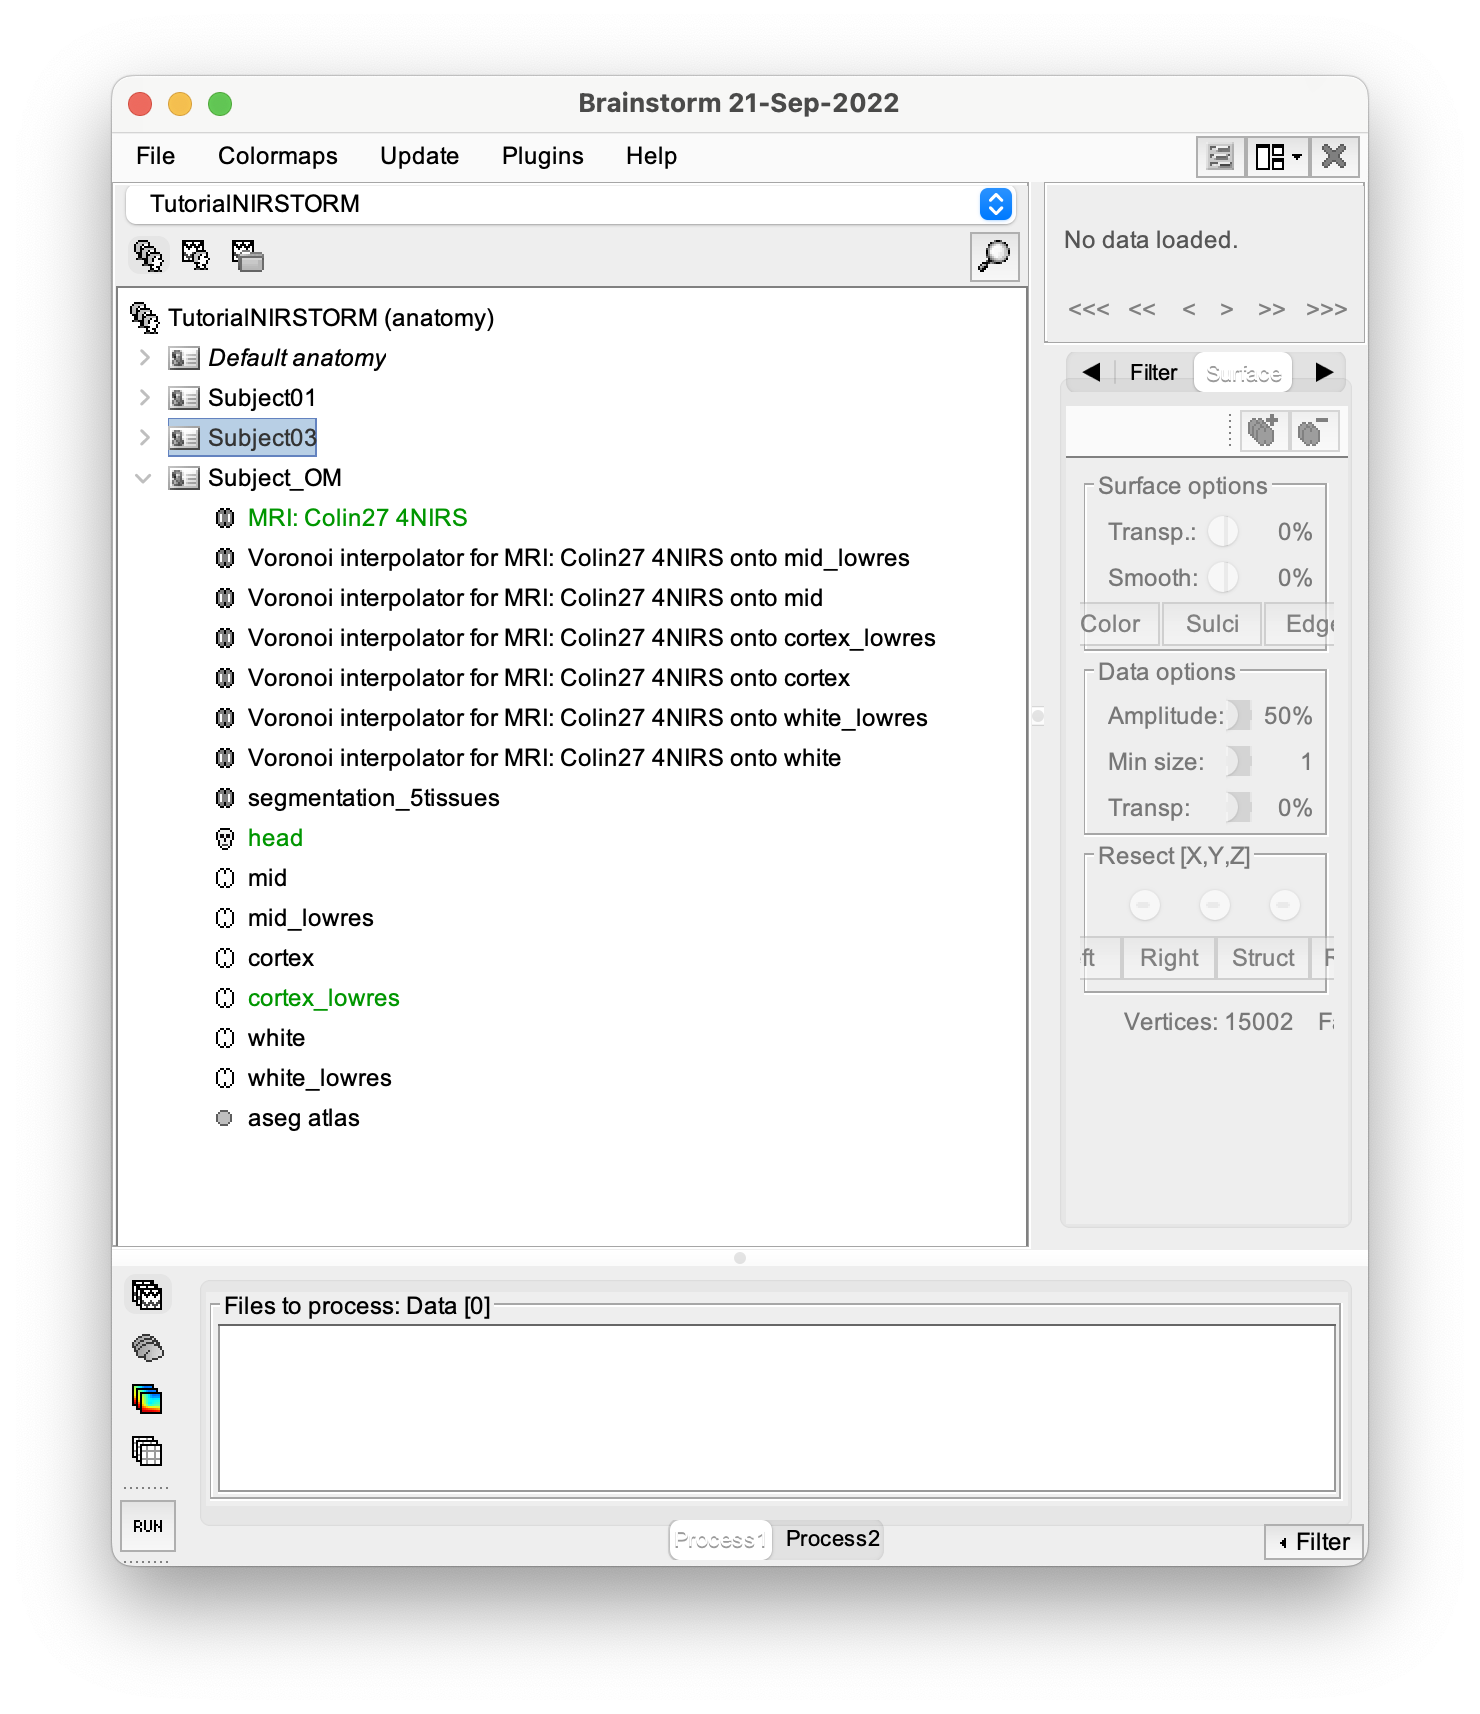Click the cortex_lowres surface icon
Viewport: 1480px width, 1714px height.
[x=225, y=998]
